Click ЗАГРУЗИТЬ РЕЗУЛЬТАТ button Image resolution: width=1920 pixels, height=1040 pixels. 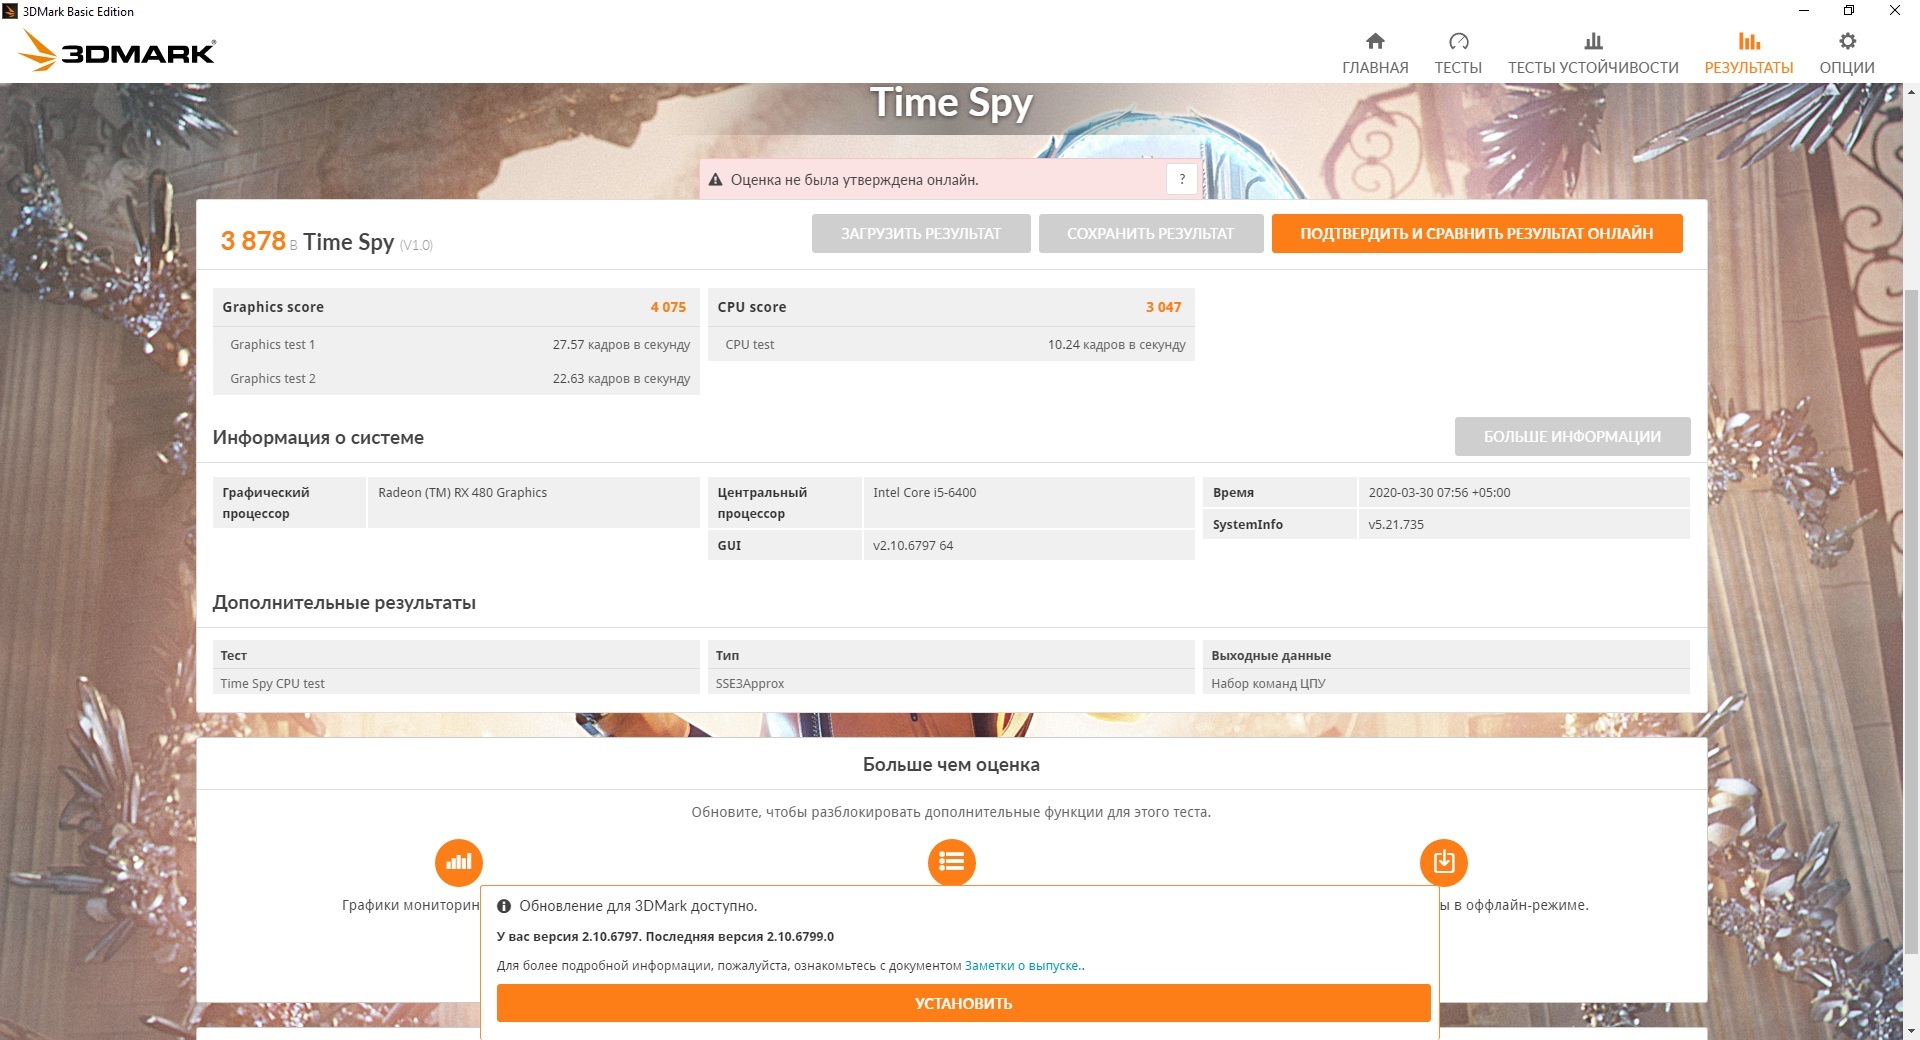tap(921, 233)
